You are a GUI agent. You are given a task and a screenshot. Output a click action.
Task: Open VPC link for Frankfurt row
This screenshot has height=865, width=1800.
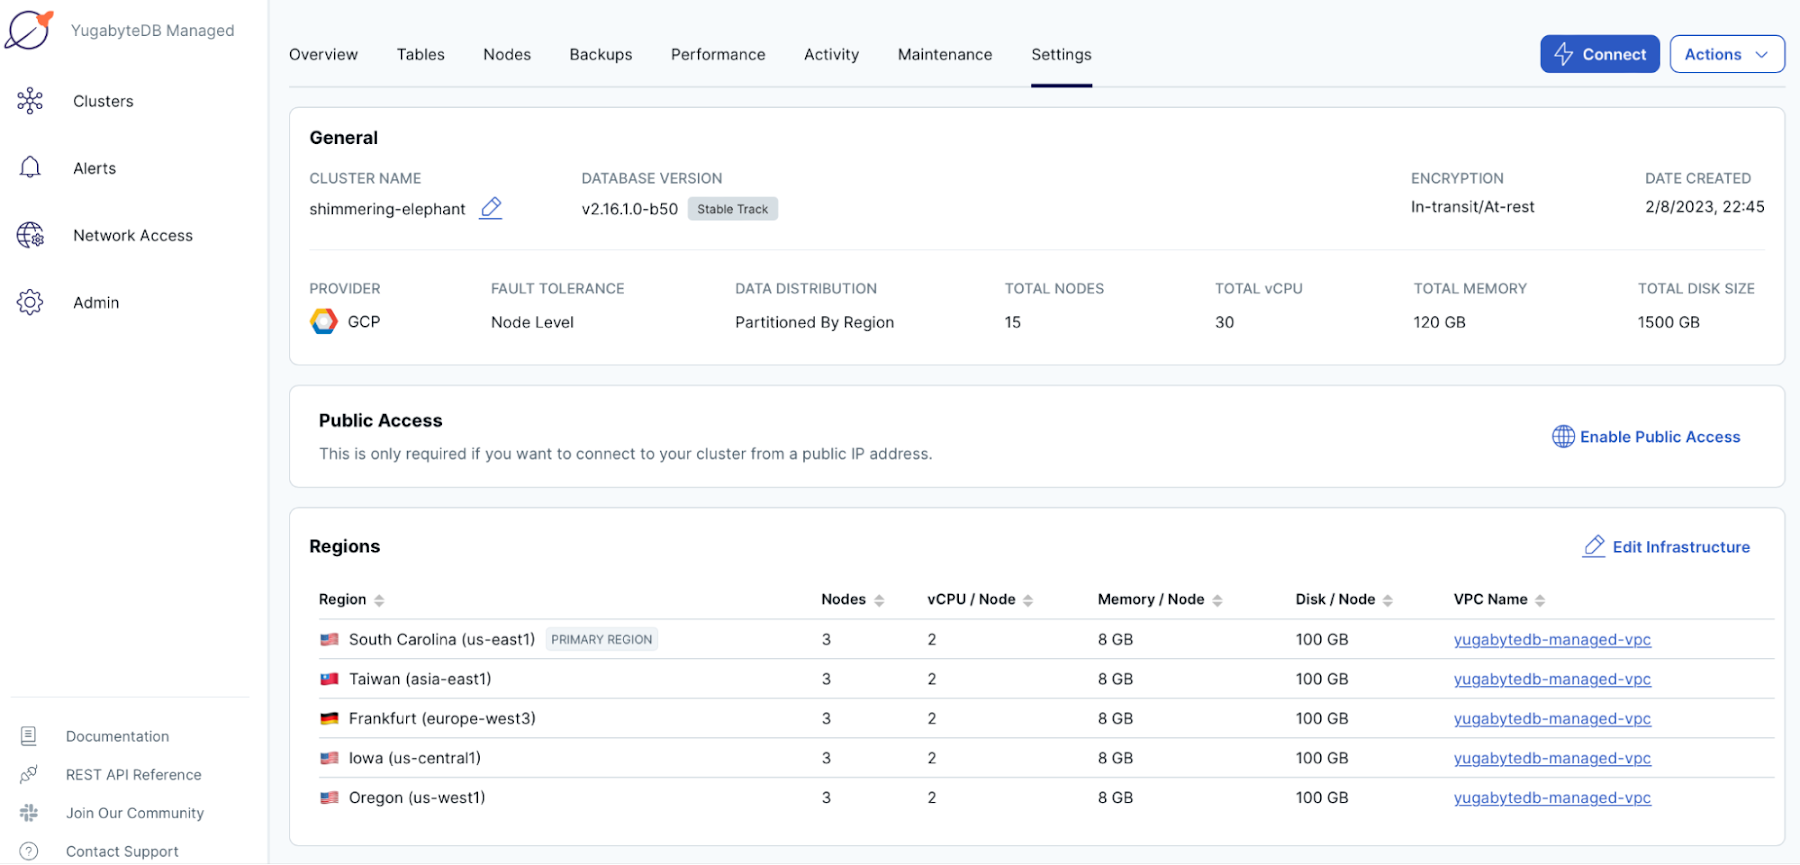[1552, 718]
